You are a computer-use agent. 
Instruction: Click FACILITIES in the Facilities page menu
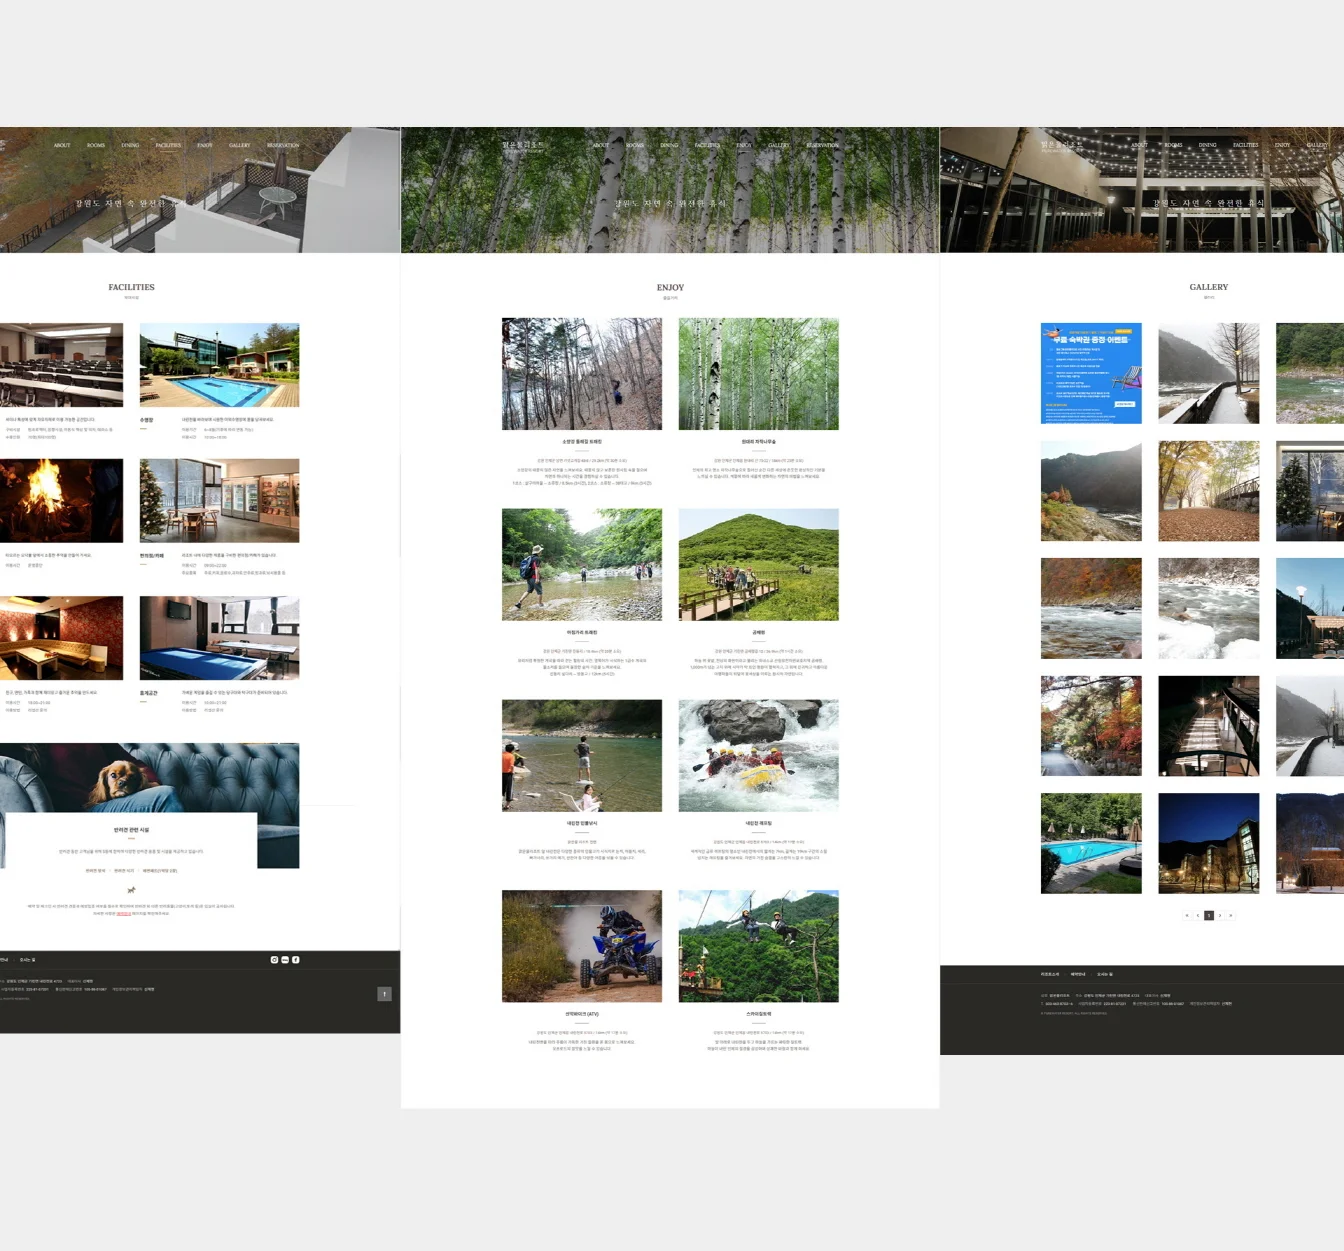168,145
